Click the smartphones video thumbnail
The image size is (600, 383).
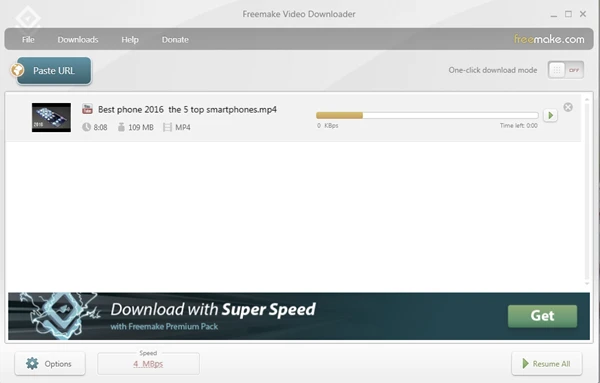coord(51,117)
